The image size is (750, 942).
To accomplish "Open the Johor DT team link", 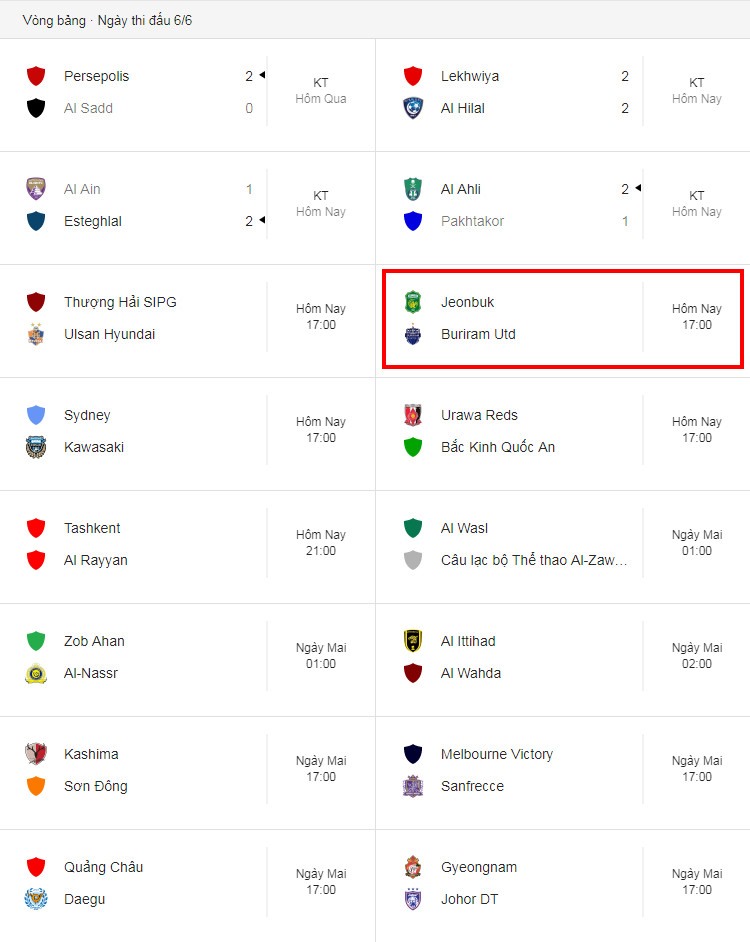I will coord(469,899).
